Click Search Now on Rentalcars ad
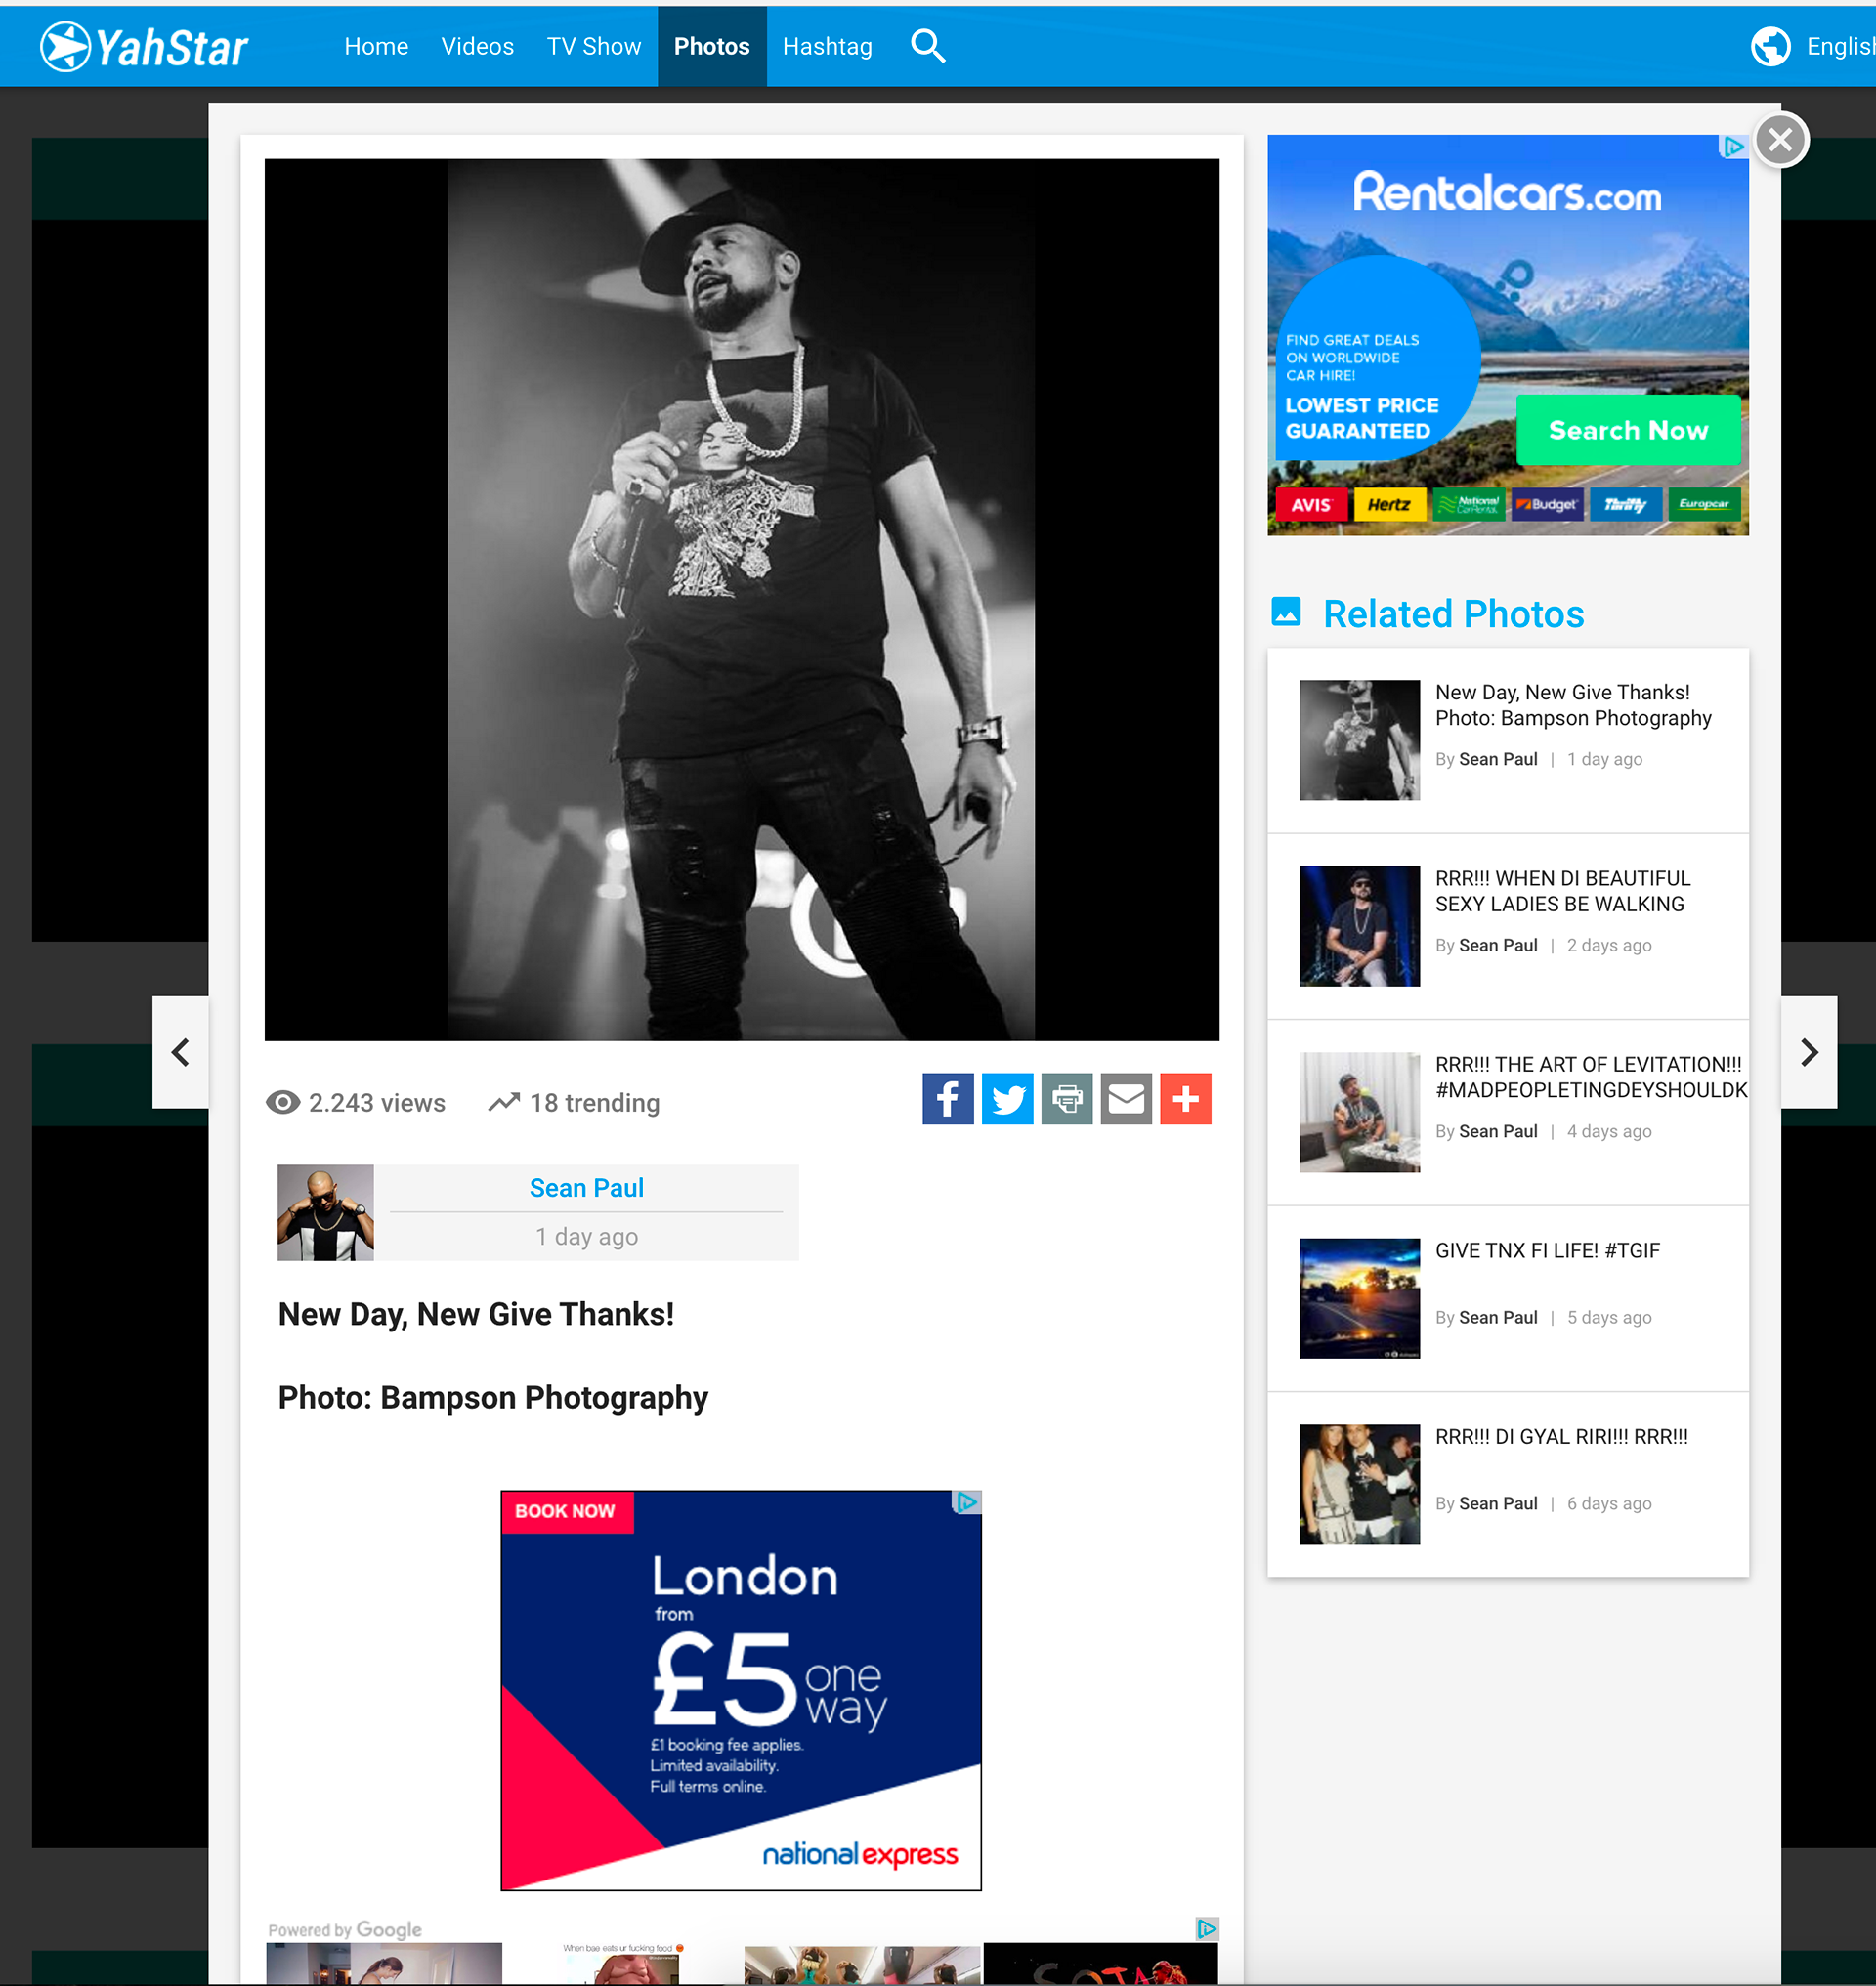 click(1627, 430)
